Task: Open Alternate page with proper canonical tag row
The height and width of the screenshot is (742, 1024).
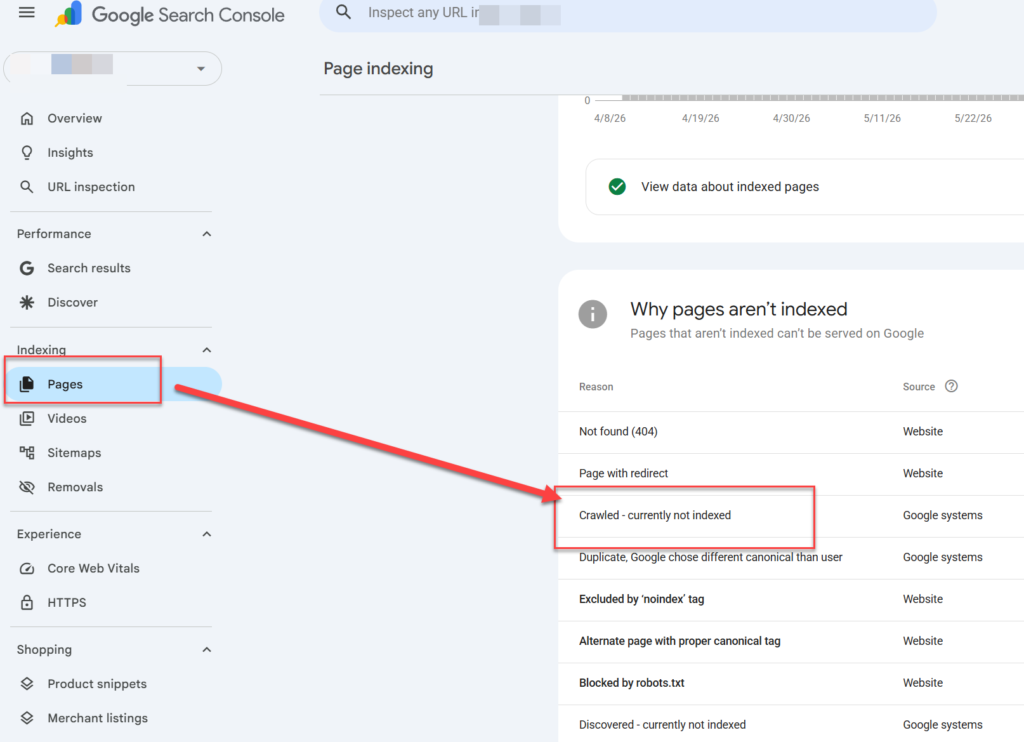Action: [791, 641]
